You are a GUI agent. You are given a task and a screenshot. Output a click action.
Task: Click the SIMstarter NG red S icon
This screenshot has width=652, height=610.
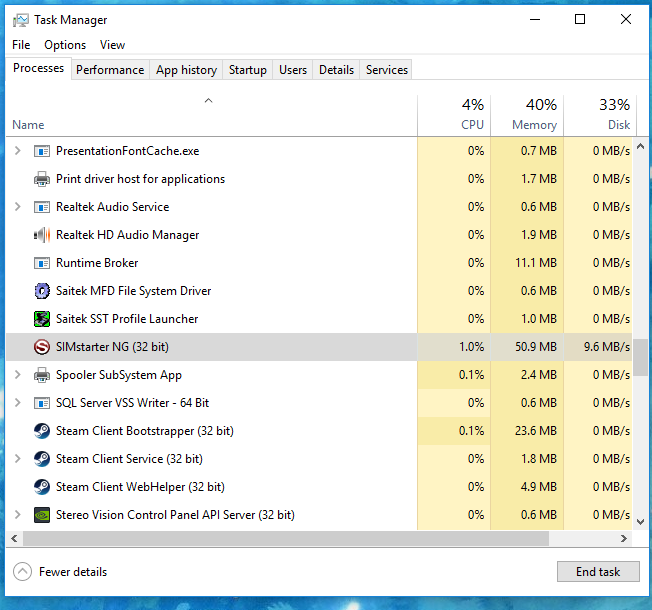pos(42,347)
